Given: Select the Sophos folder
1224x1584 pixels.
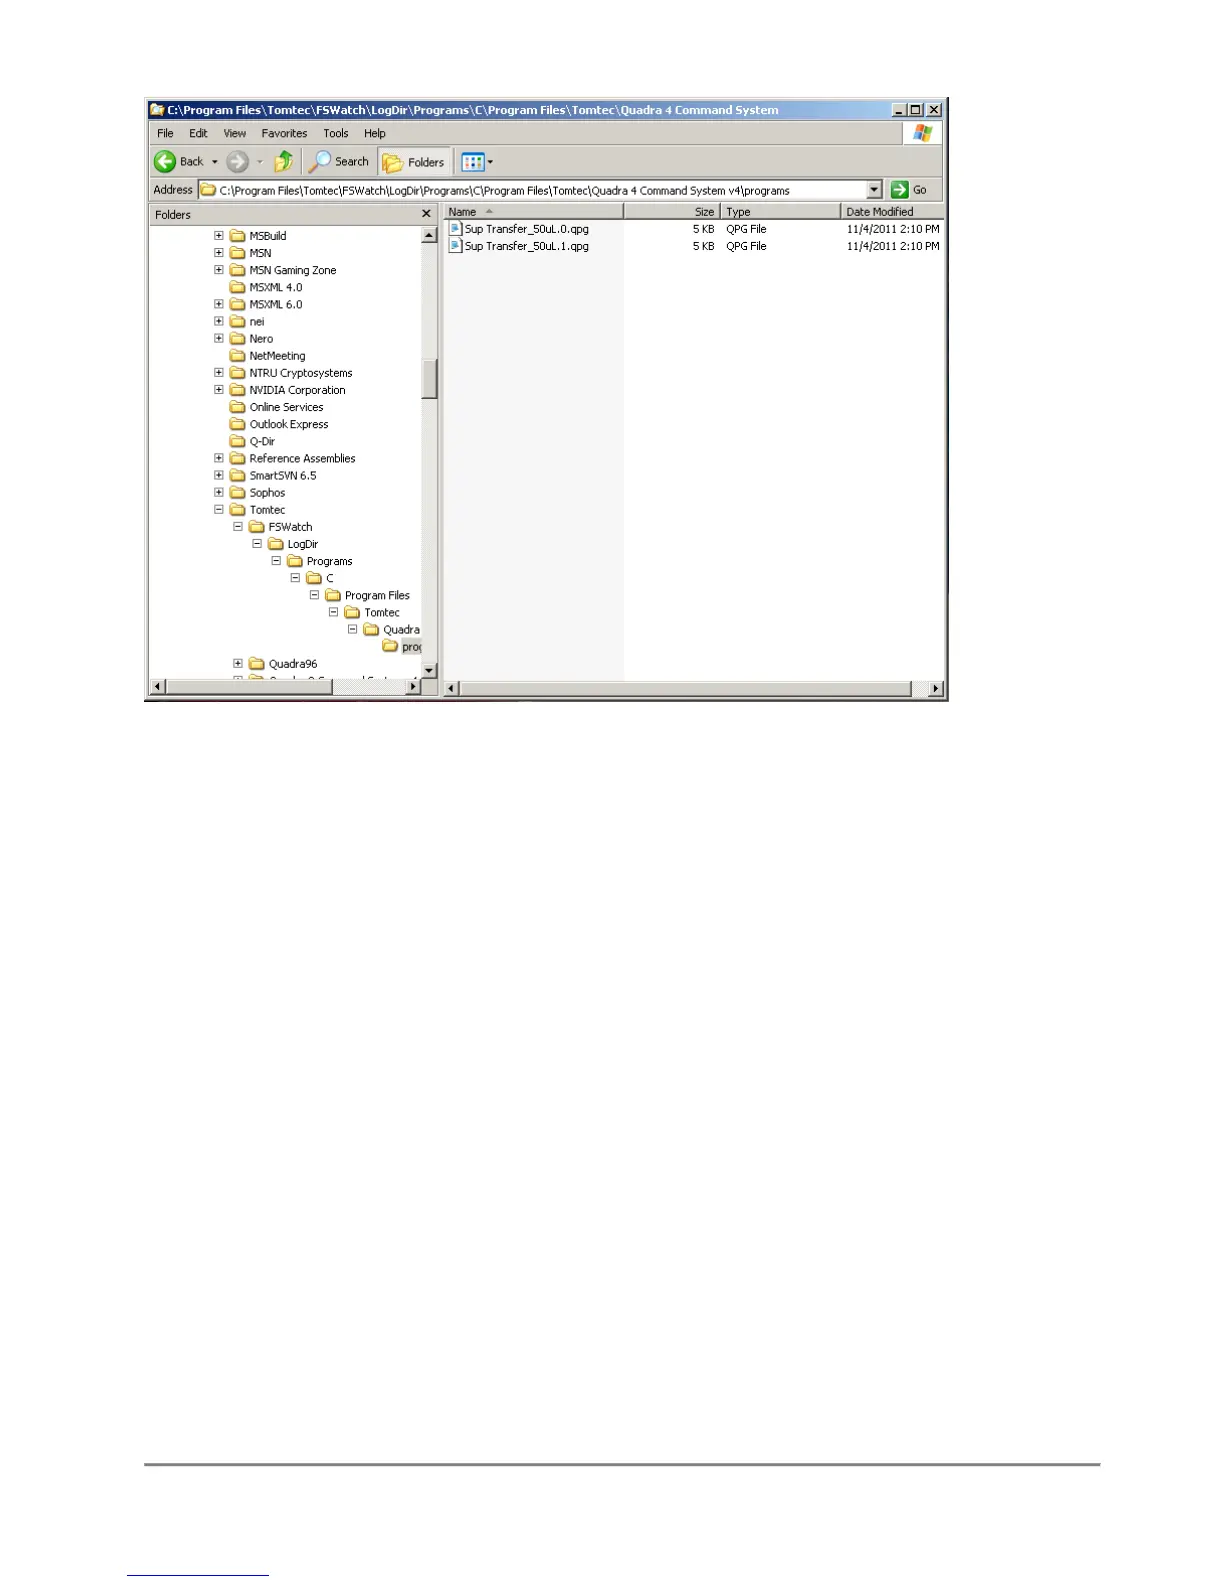Looking at the screenshot, I should 267,493.
